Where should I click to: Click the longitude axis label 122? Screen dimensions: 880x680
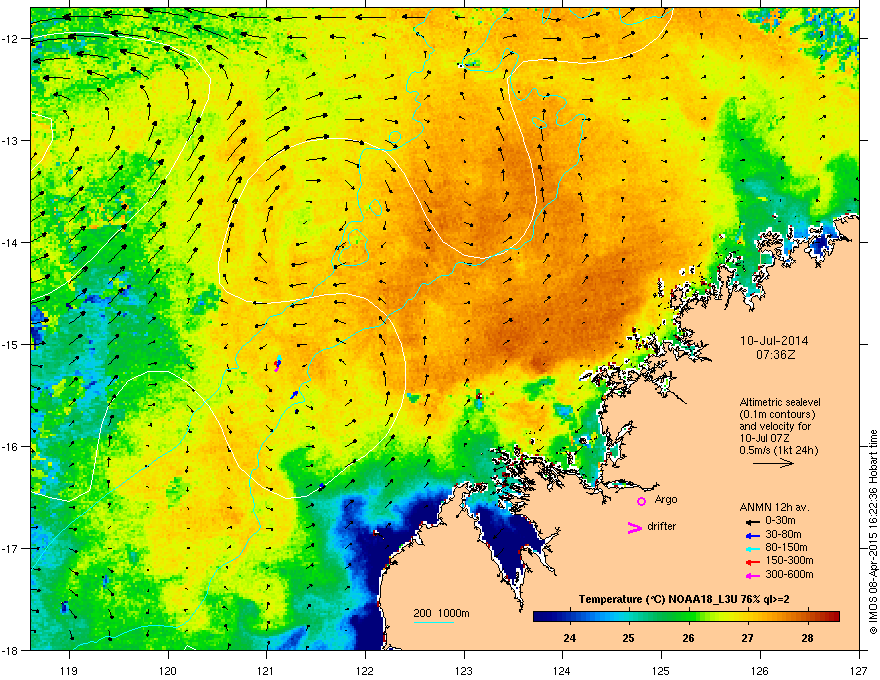click(x=365, y=670)
